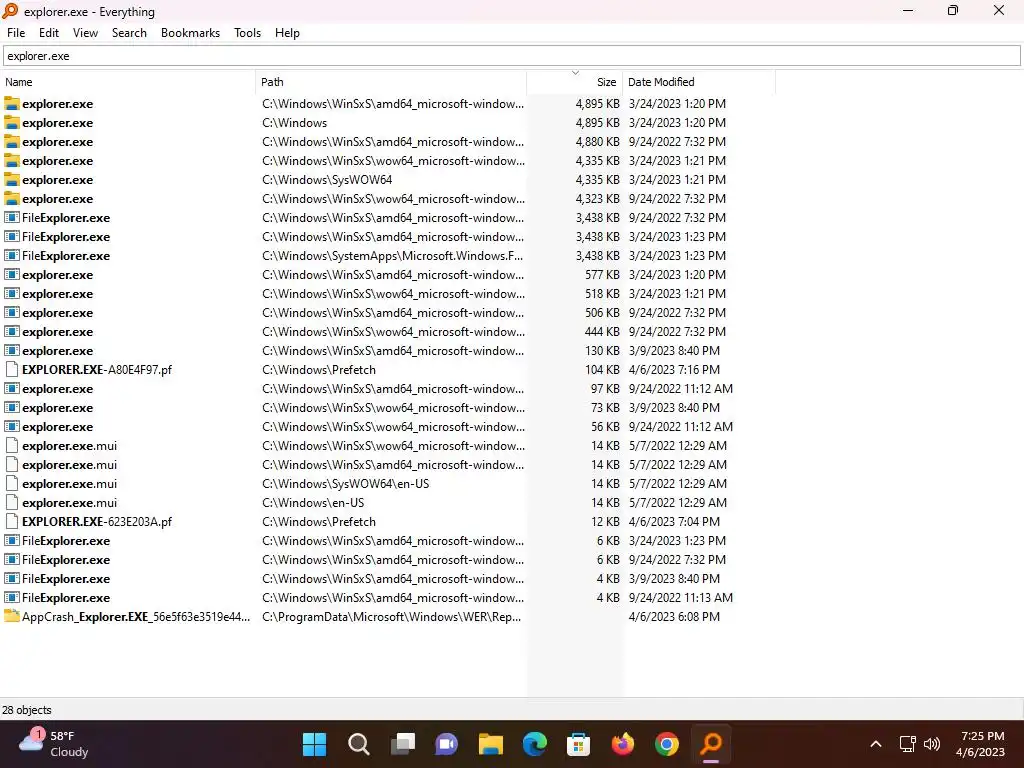Open the Chat app on the taskbar
This screenshot has height=768, width=1024.
[x=447, y=744]
